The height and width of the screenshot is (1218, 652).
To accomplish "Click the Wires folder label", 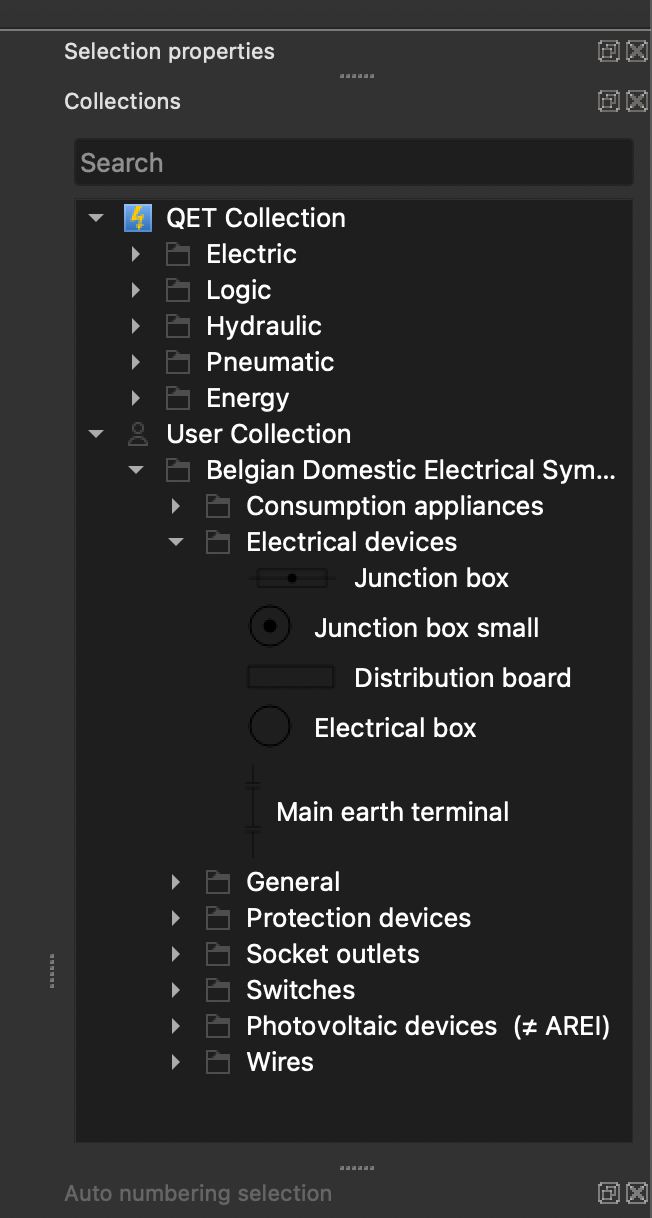I will 280,1062.
